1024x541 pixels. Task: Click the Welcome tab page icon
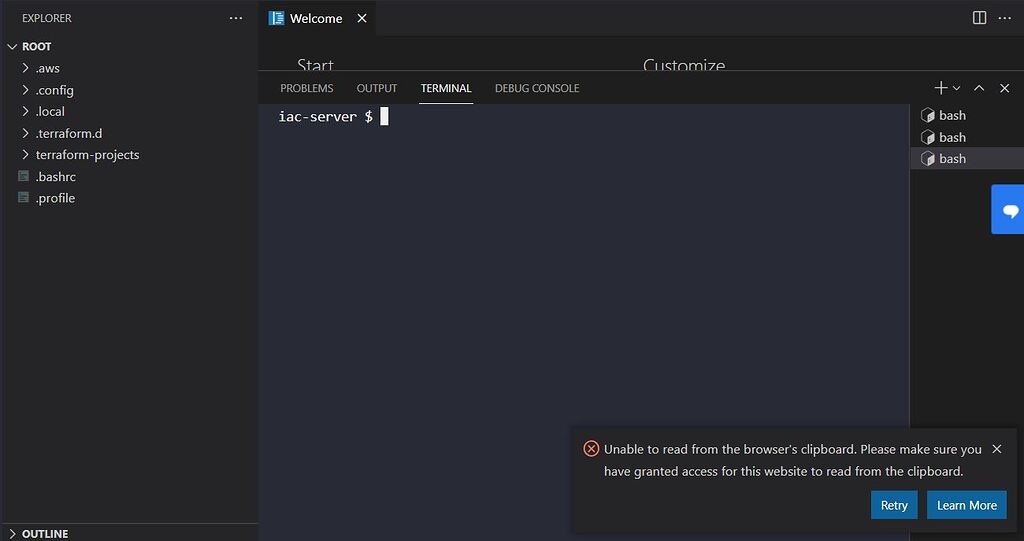(276, 18)
